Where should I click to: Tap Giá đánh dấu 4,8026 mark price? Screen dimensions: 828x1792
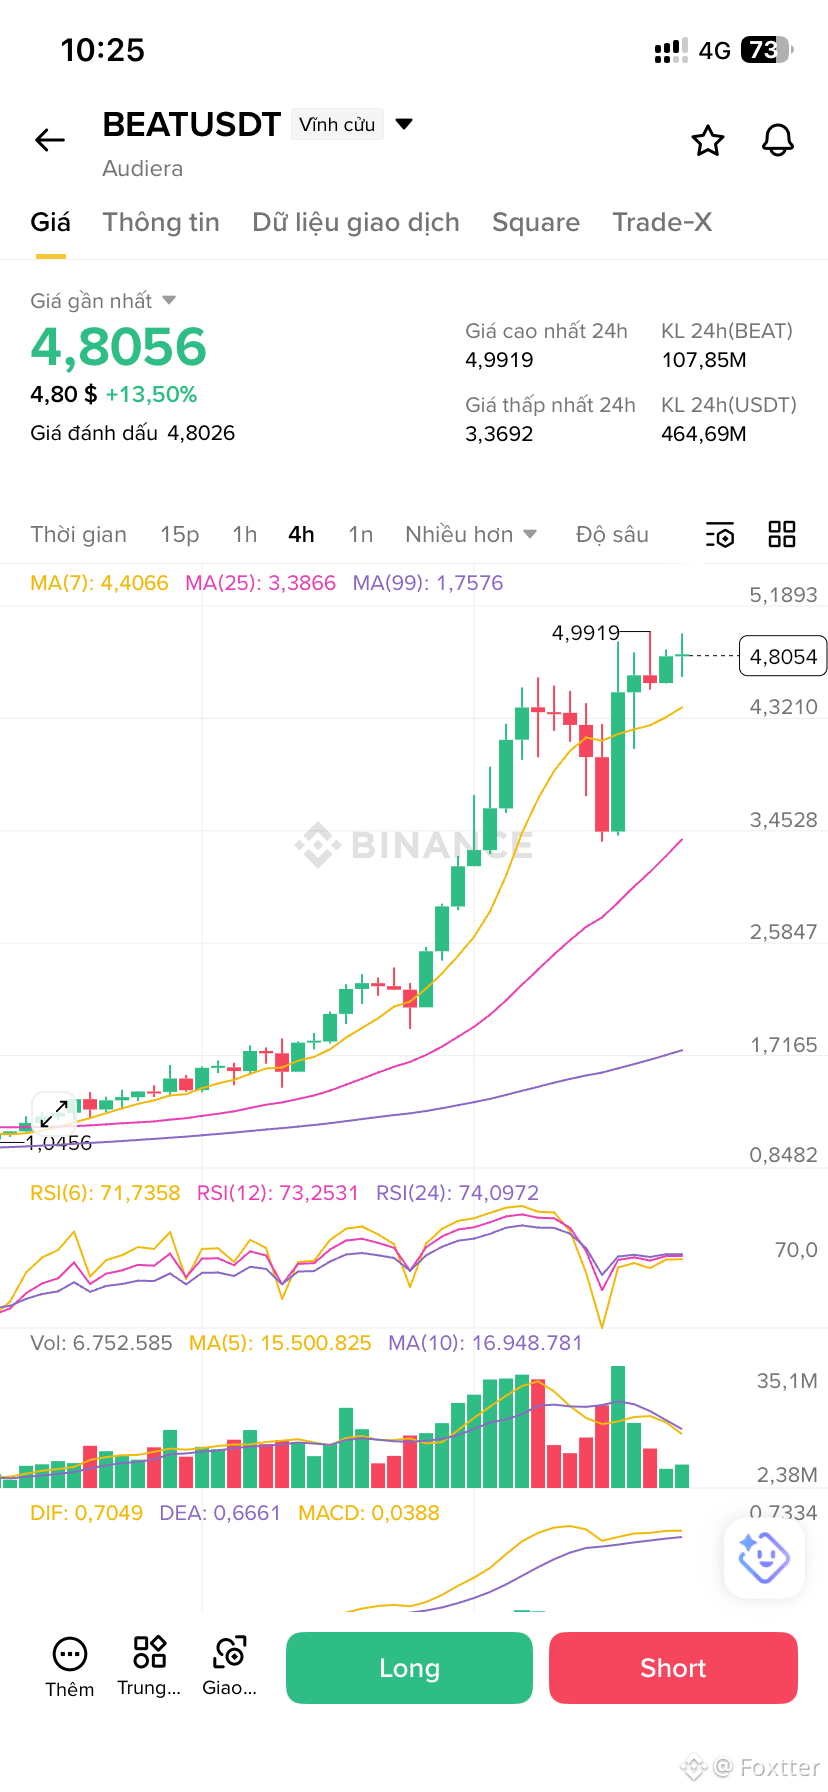[x=133, y=433]
